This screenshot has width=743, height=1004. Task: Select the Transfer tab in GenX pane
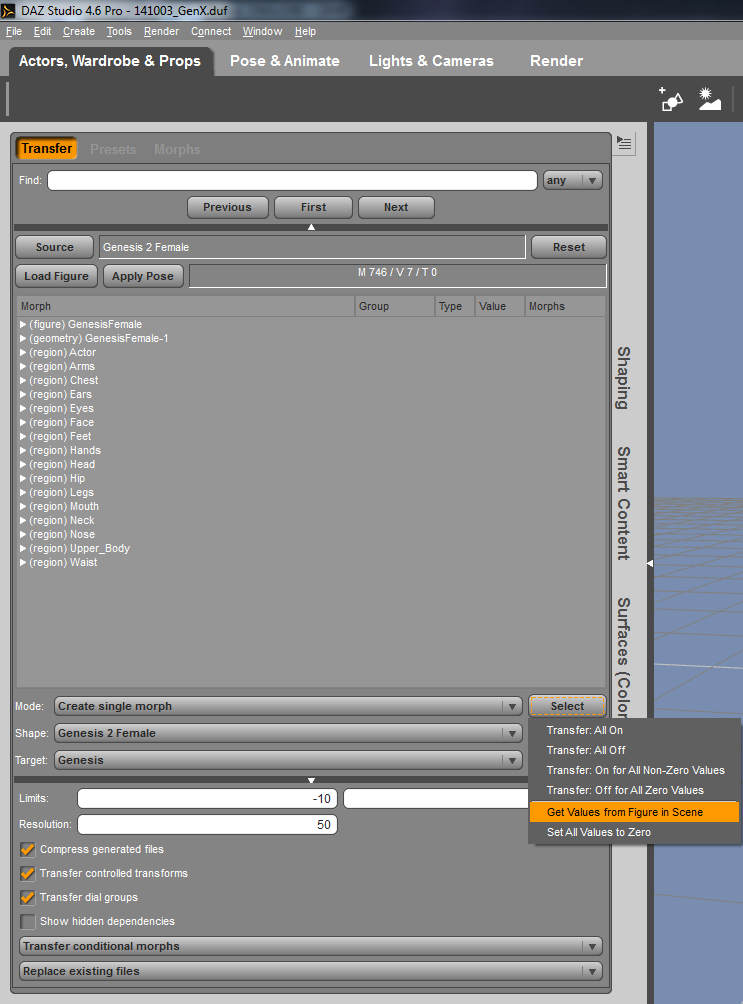tap(47, 149)
